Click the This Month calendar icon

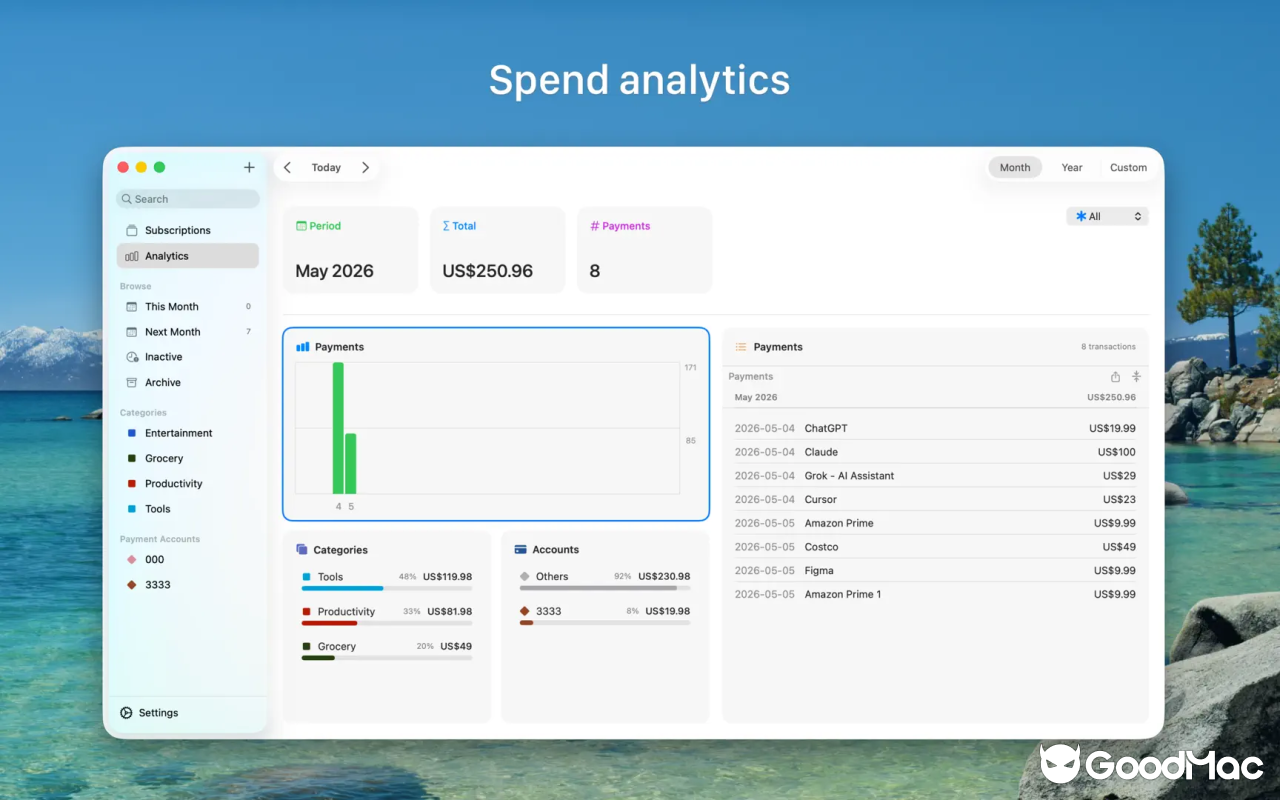click(x=132, y=307)
